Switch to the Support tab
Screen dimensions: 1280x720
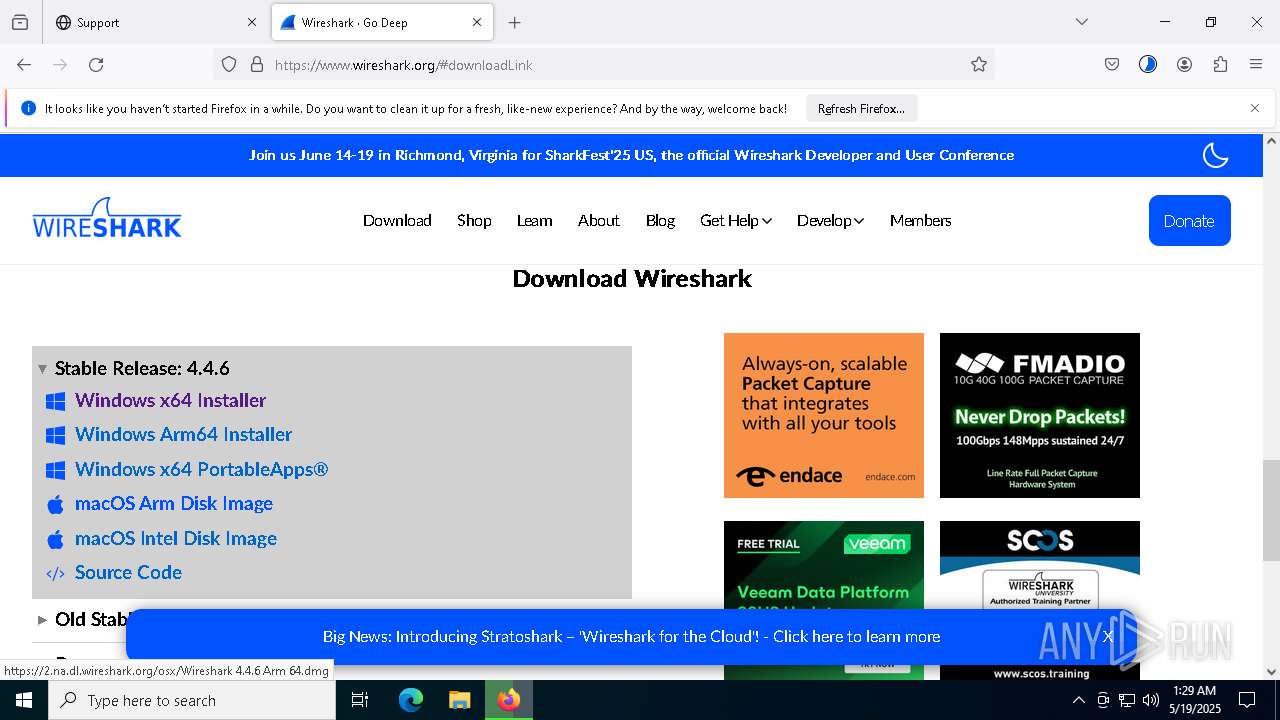point(156,22)
